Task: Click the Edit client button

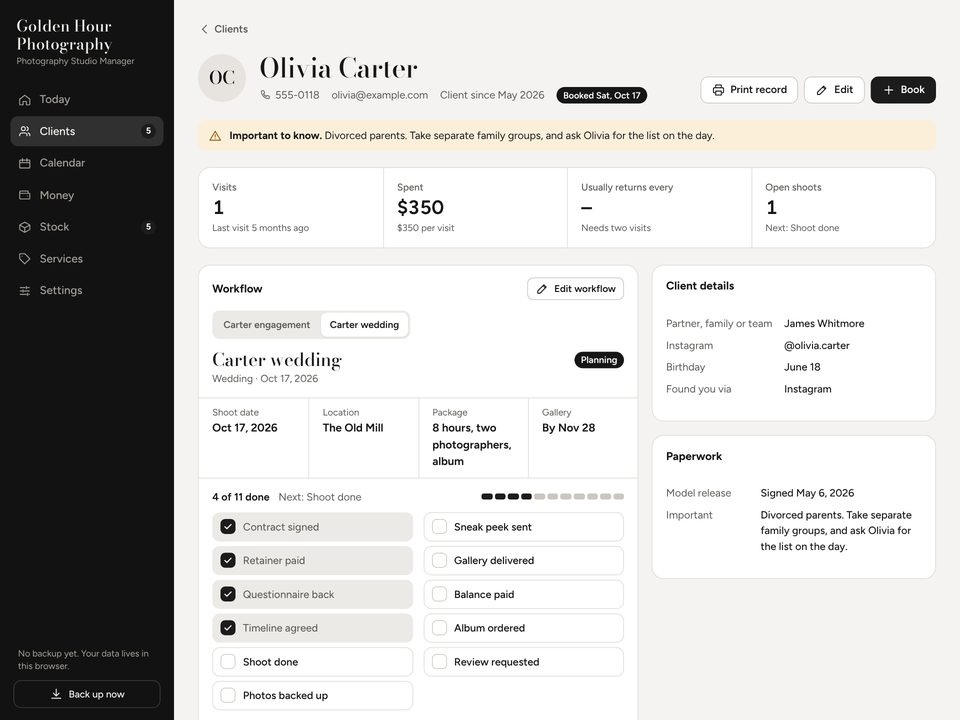Action: pos(834,90)
